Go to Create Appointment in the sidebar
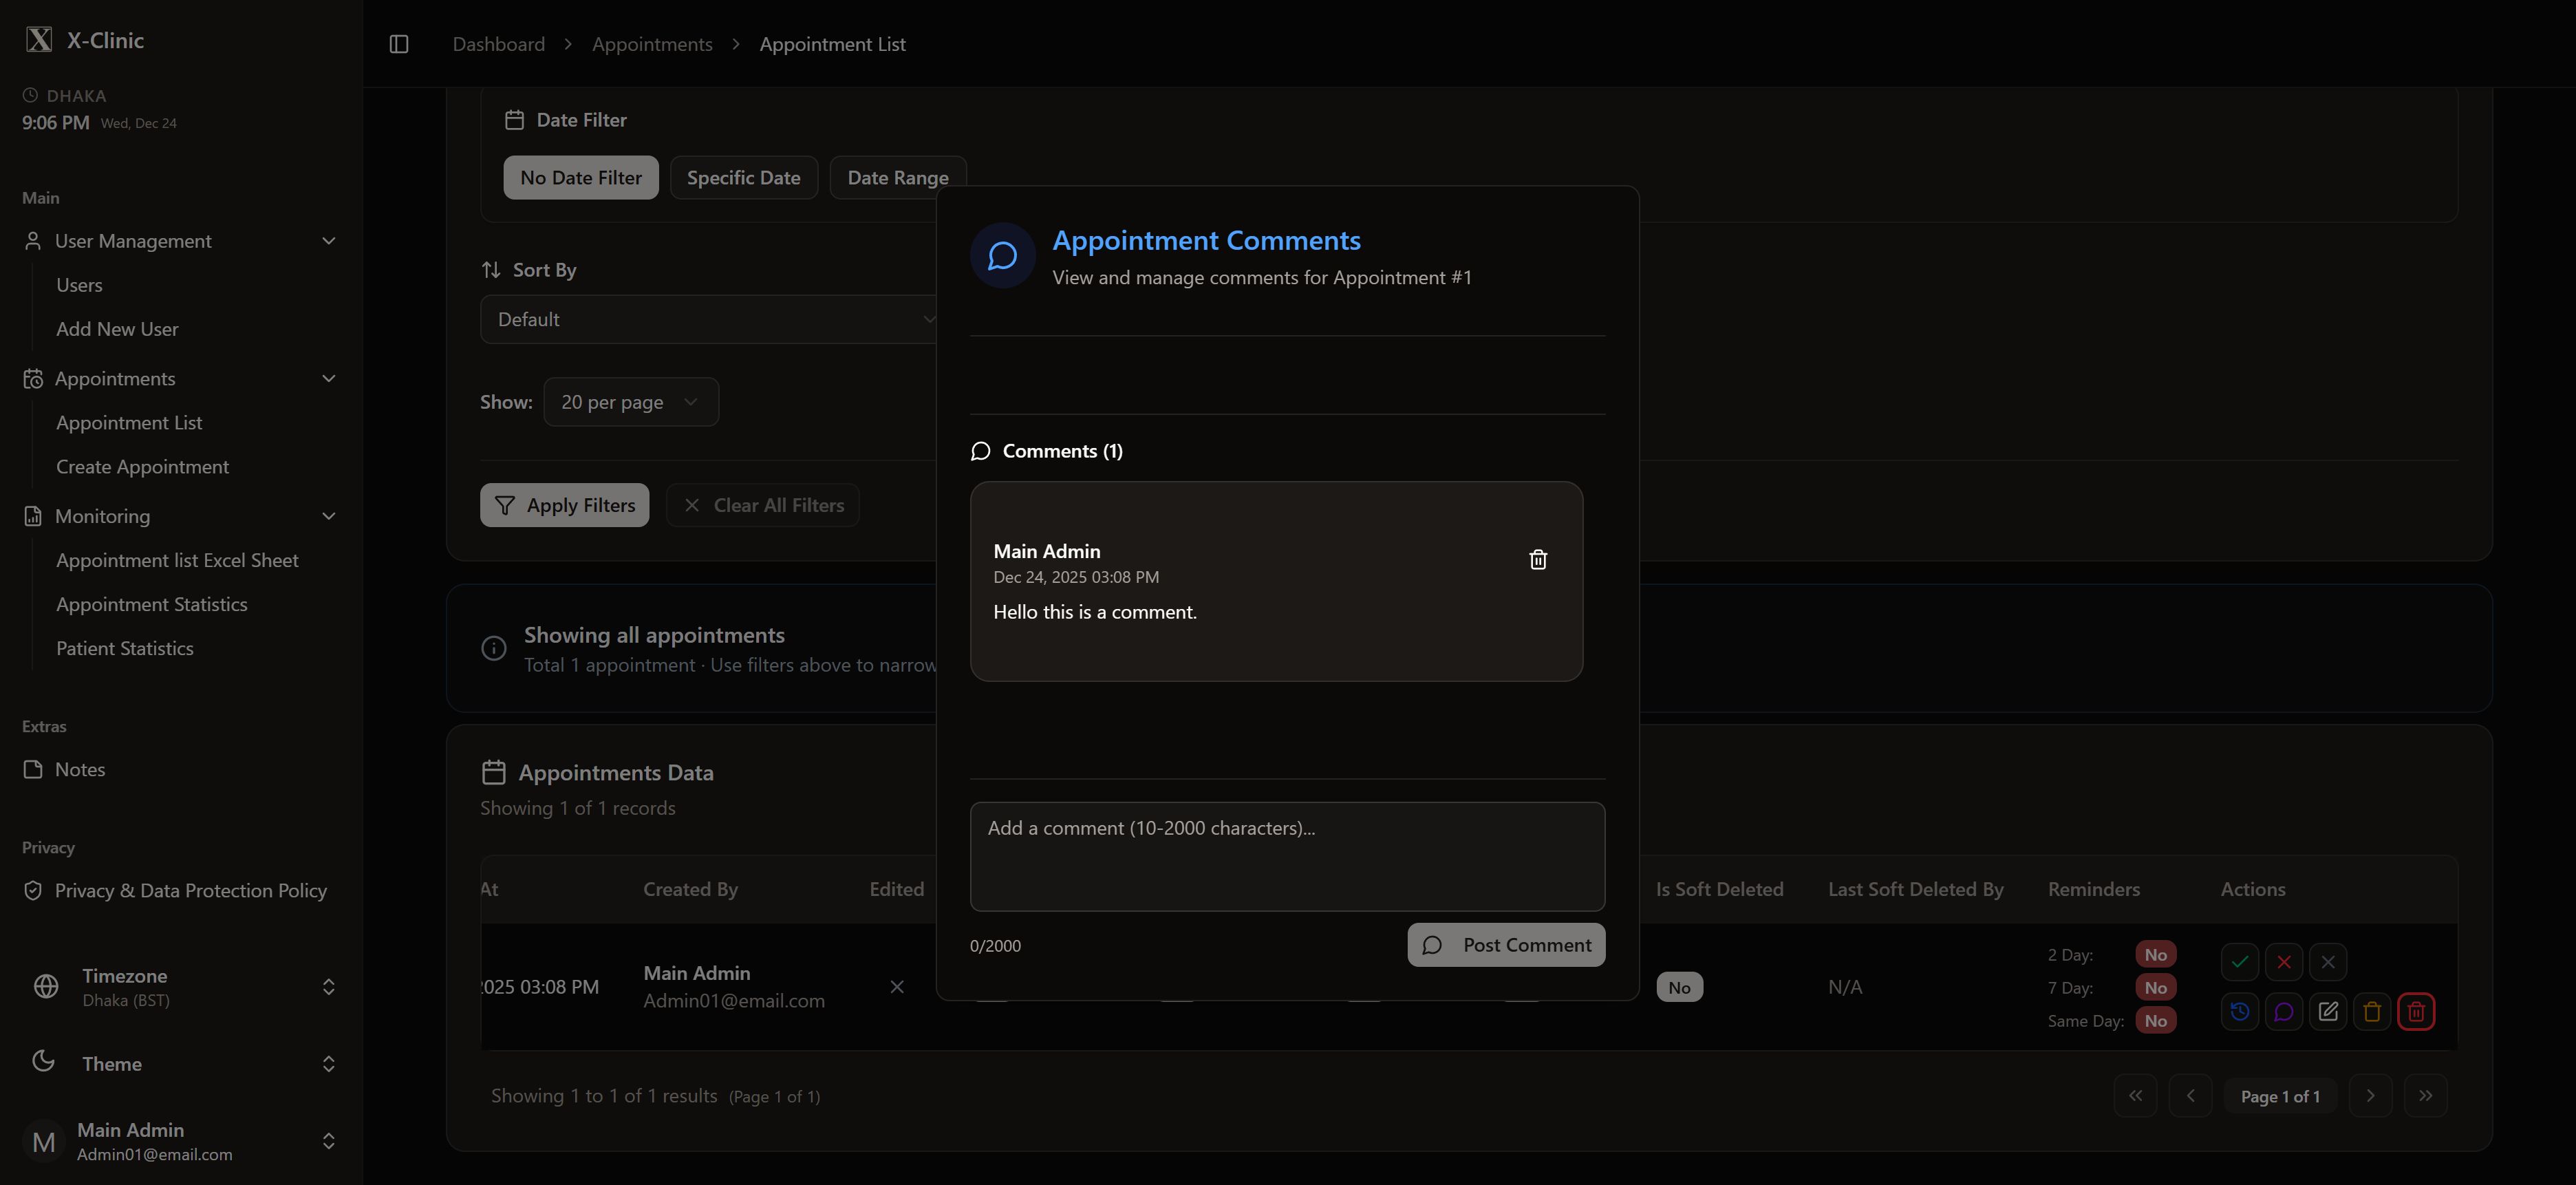2576x1185 pixels. tap(142, 467)
